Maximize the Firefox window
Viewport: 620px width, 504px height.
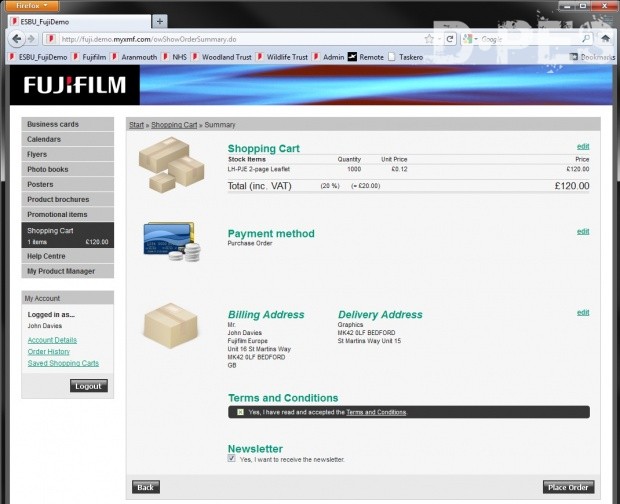pyautogui.click(x=583, y=6)
